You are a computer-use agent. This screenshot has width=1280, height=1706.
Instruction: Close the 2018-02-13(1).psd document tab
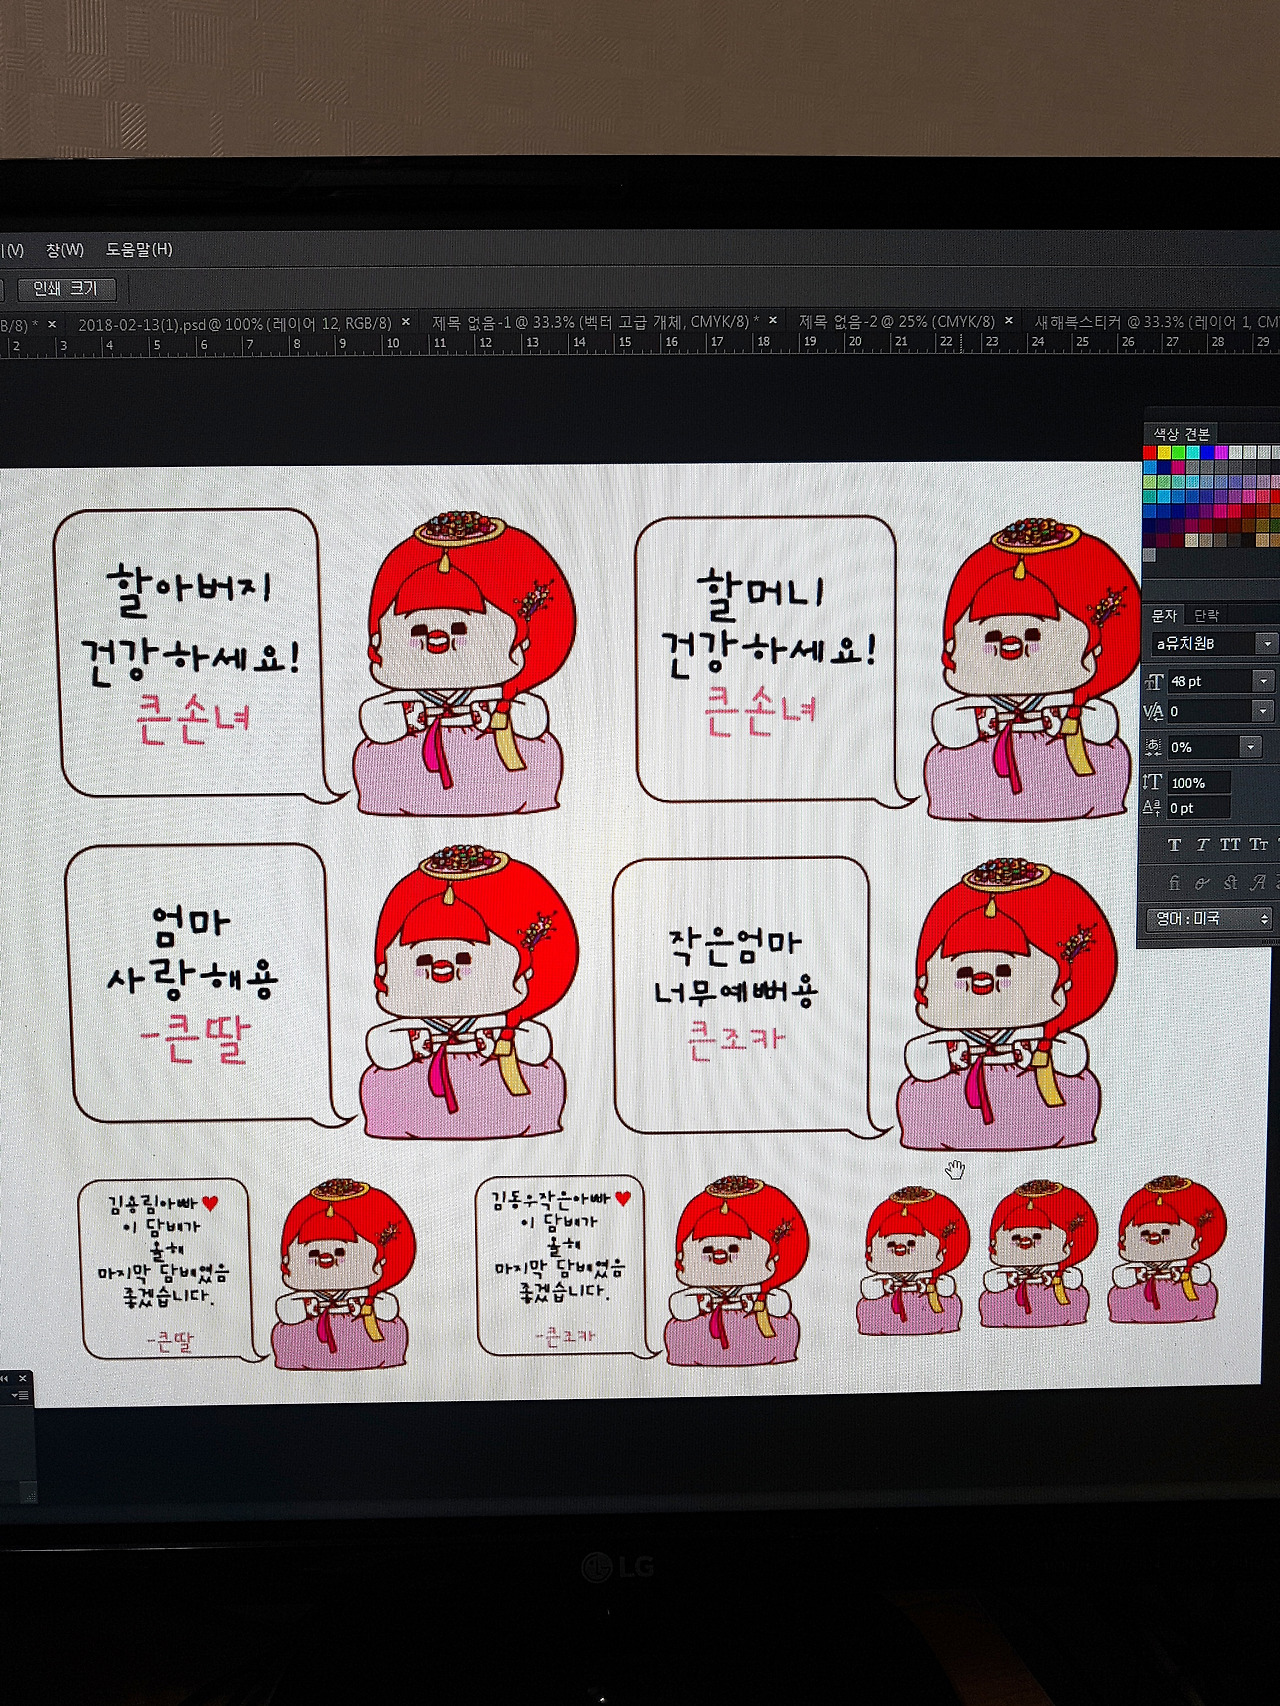tap(406, 323)
